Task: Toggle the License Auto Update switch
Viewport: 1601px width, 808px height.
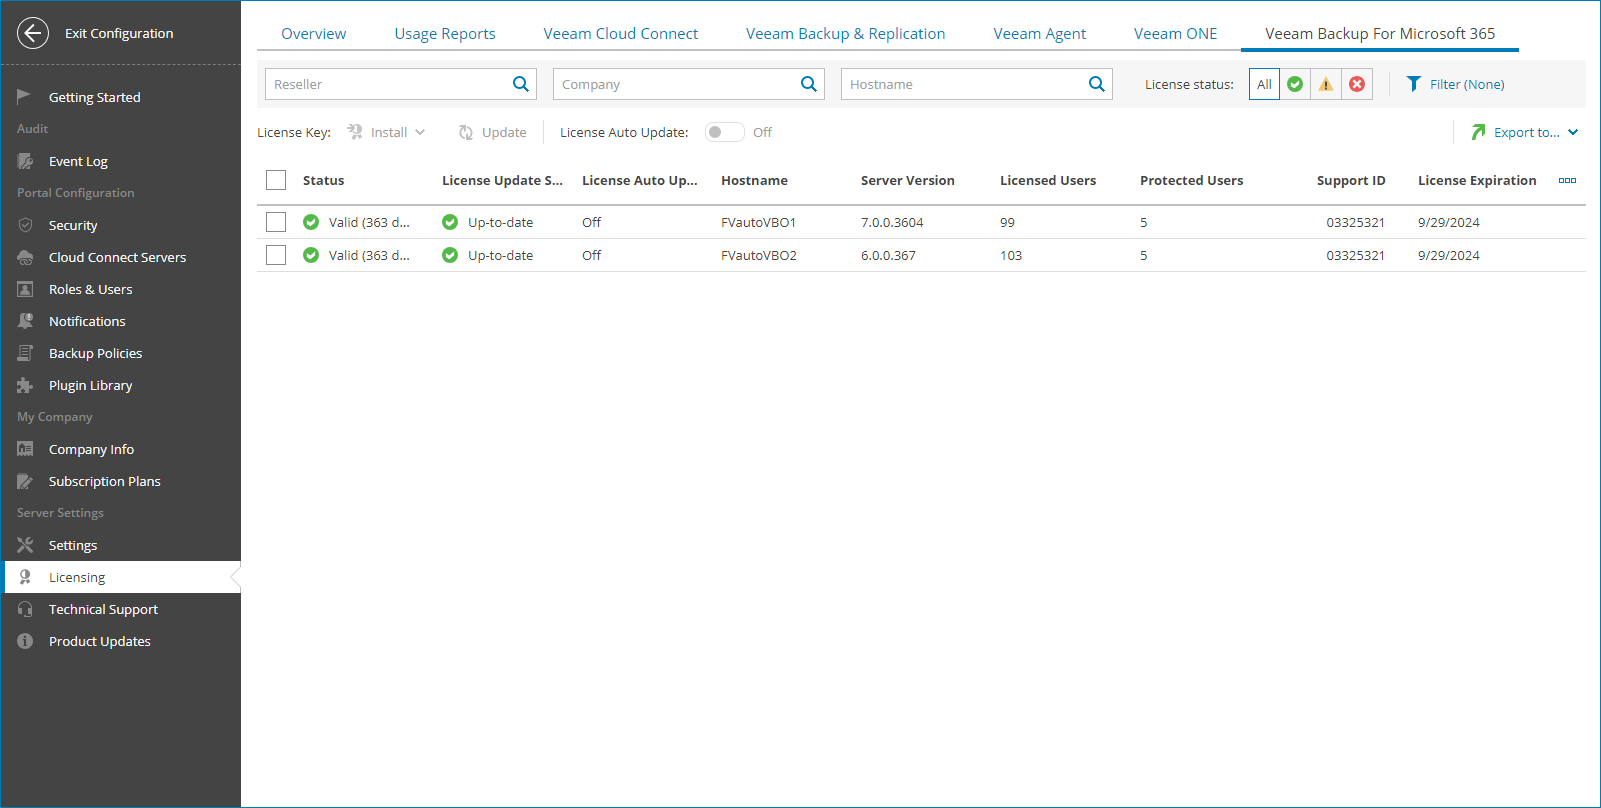Action: click(x=724, y=132)
